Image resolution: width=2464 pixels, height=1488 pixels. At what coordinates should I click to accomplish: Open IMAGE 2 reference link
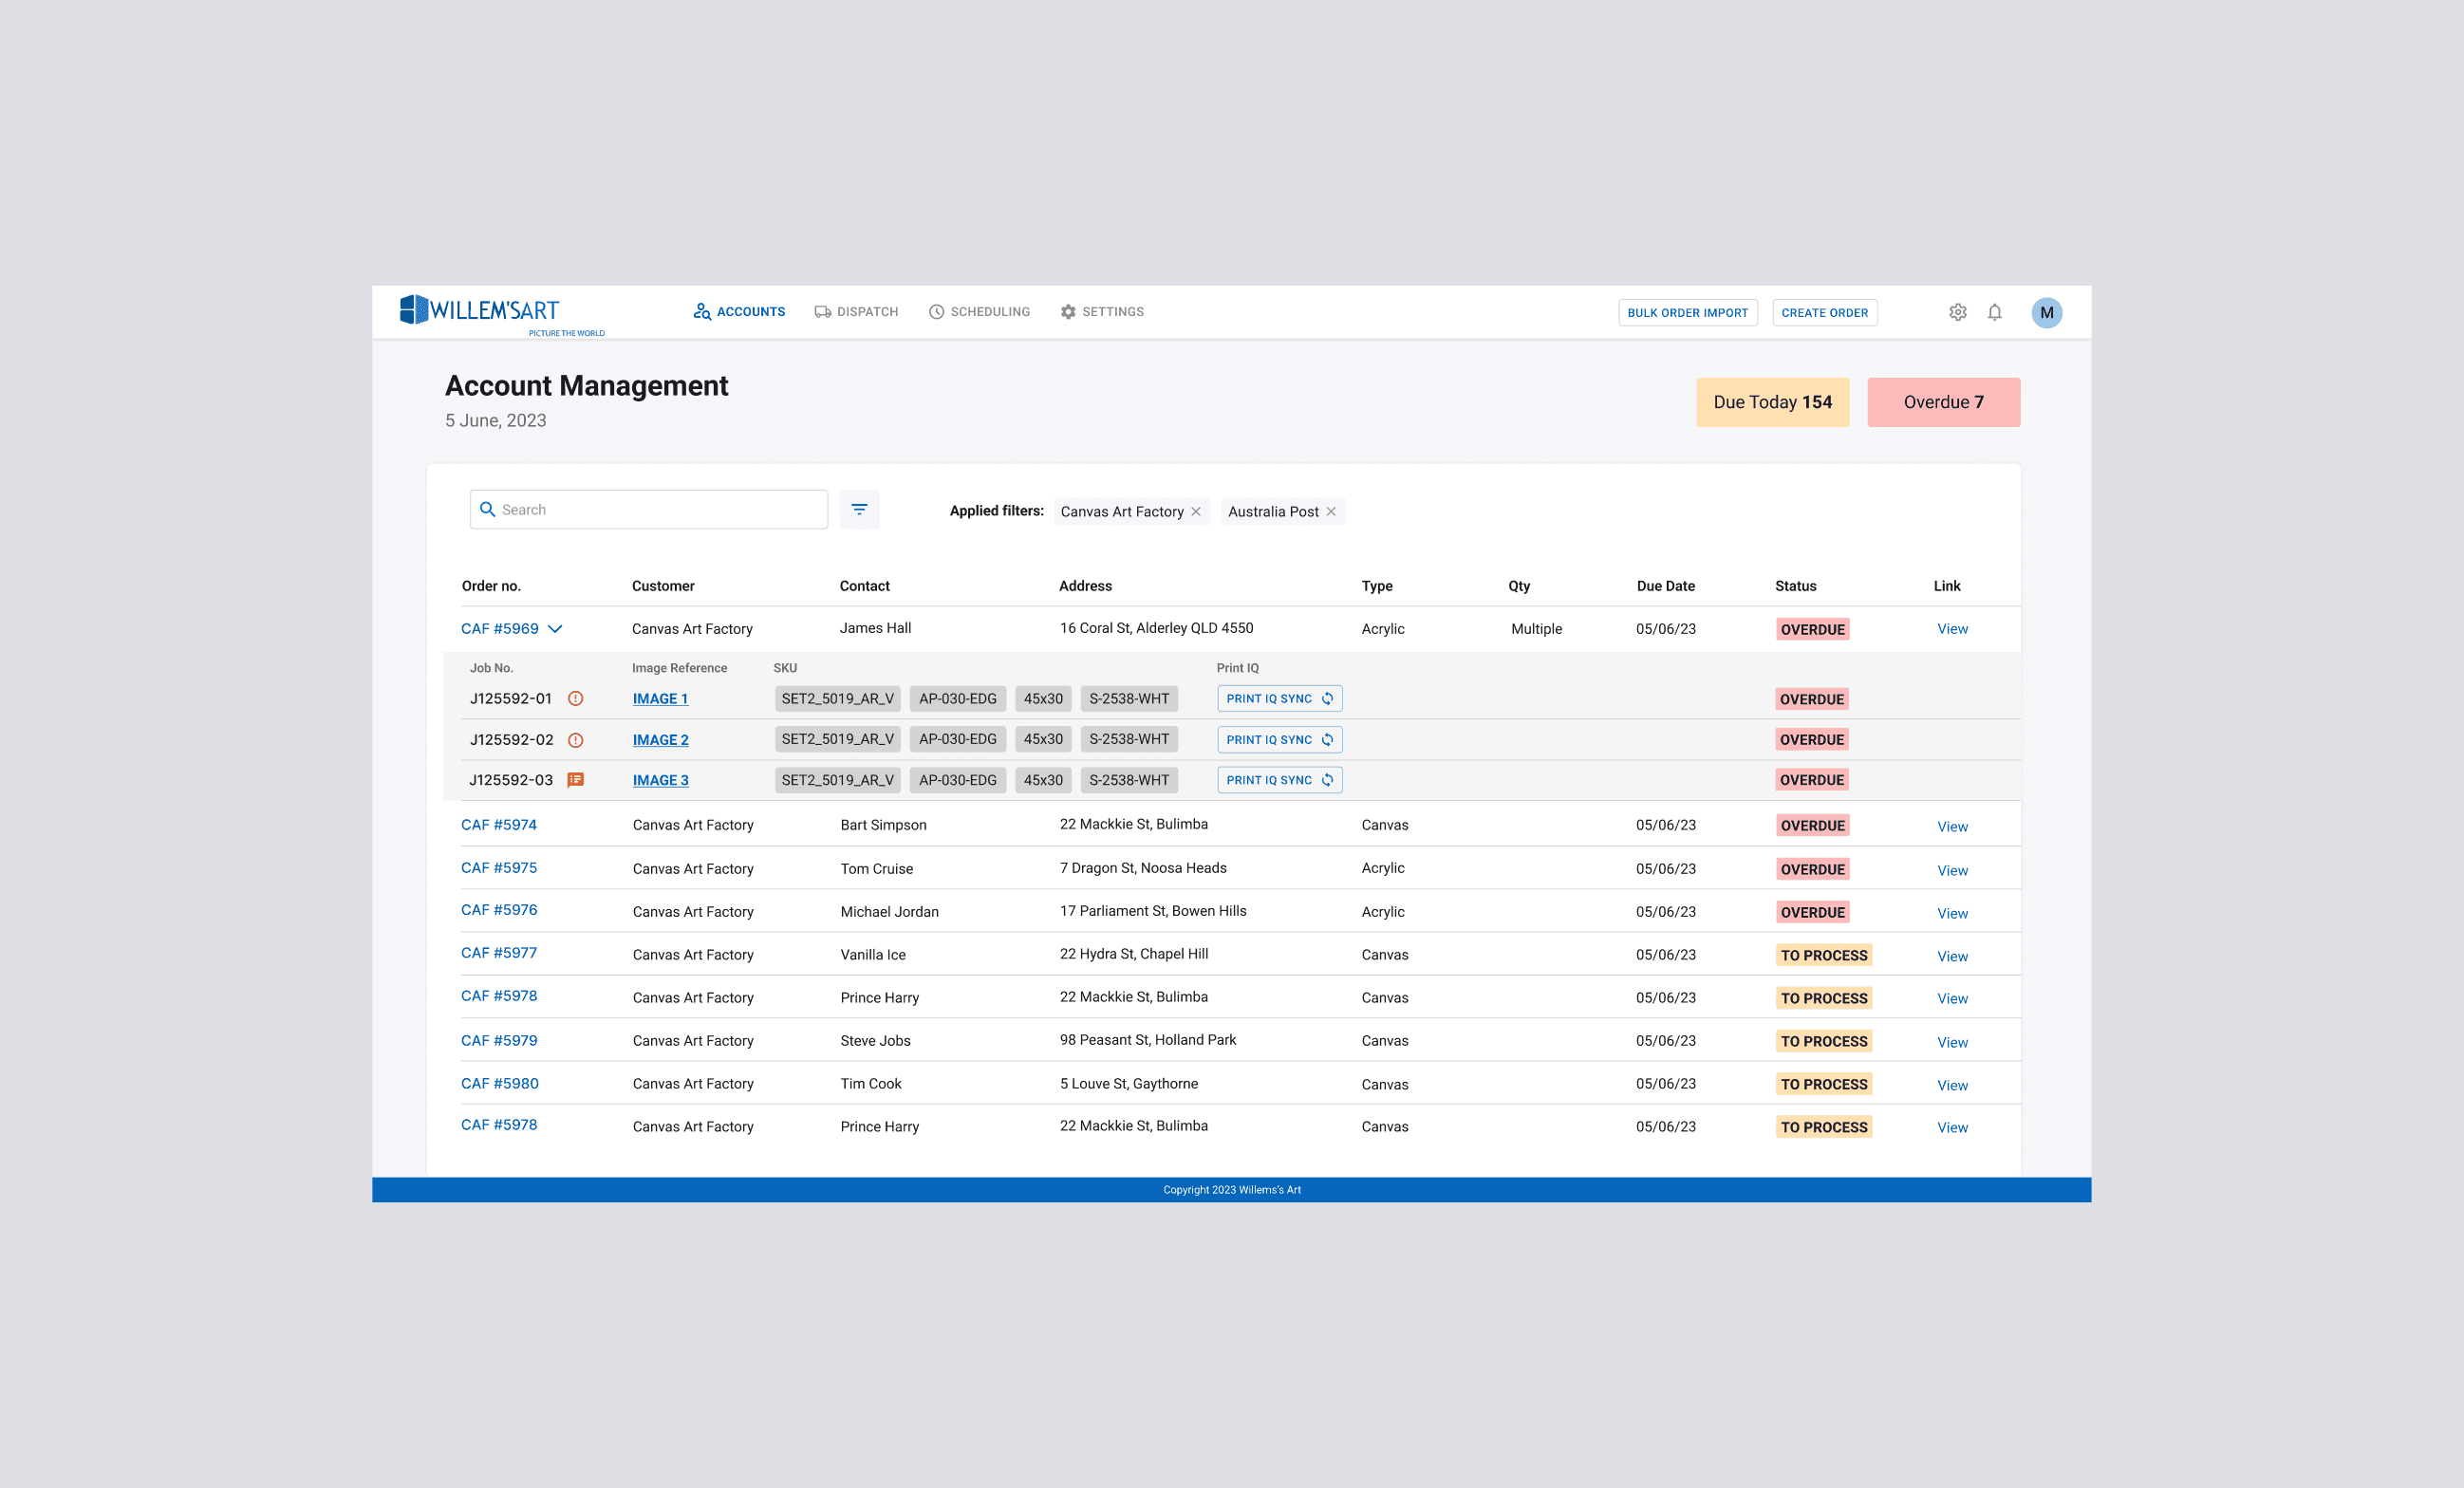pyautogui.click(x=660, y=740)
